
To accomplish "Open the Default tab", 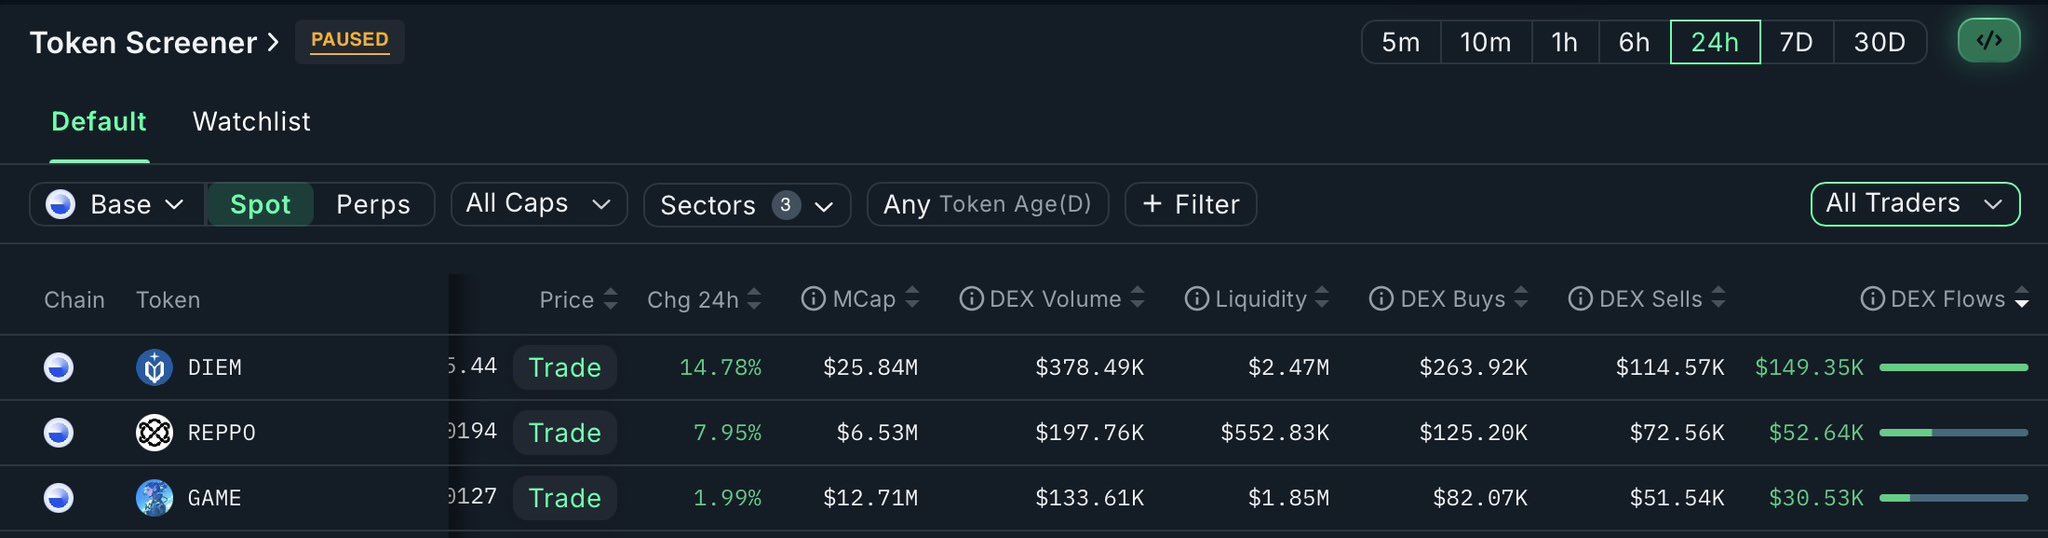I will [x=99, y=122].
